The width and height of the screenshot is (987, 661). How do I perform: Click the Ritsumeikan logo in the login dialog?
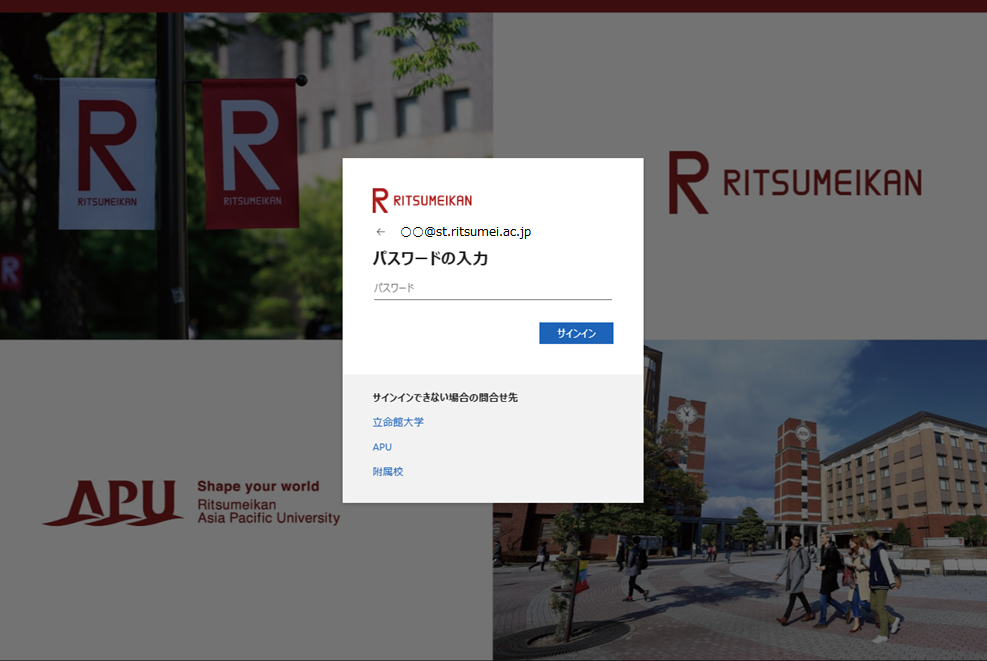[422, 200]
